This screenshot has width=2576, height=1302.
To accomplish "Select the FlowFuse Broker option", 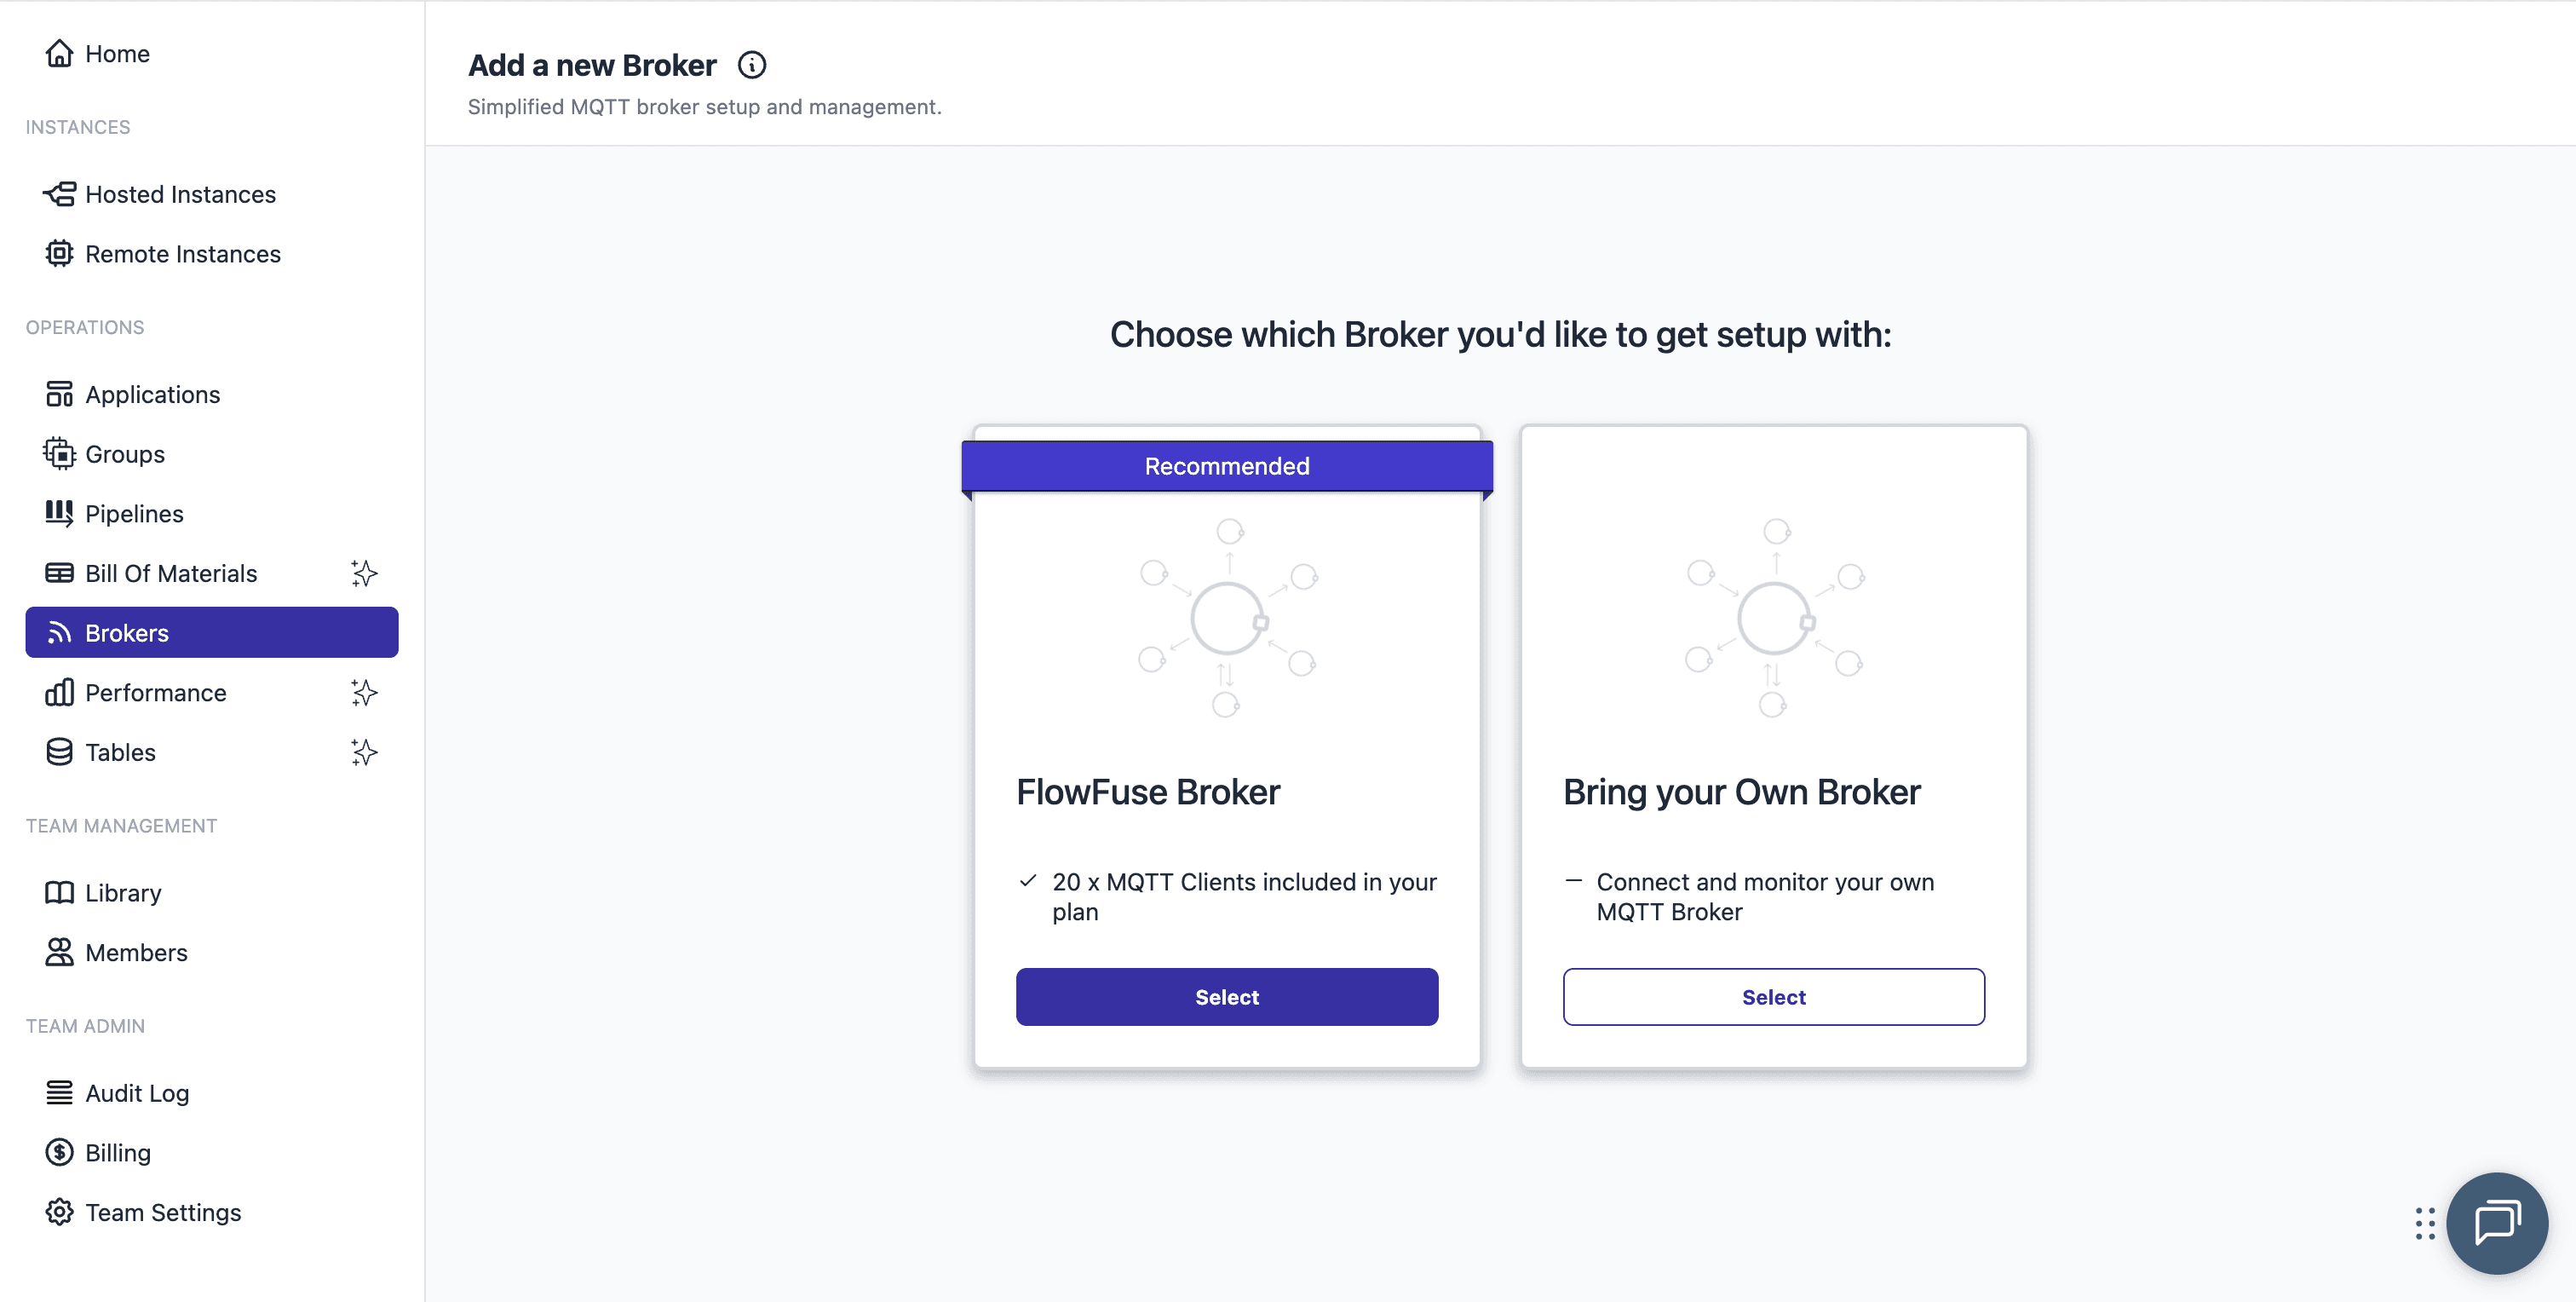I will click(1226, 996).
